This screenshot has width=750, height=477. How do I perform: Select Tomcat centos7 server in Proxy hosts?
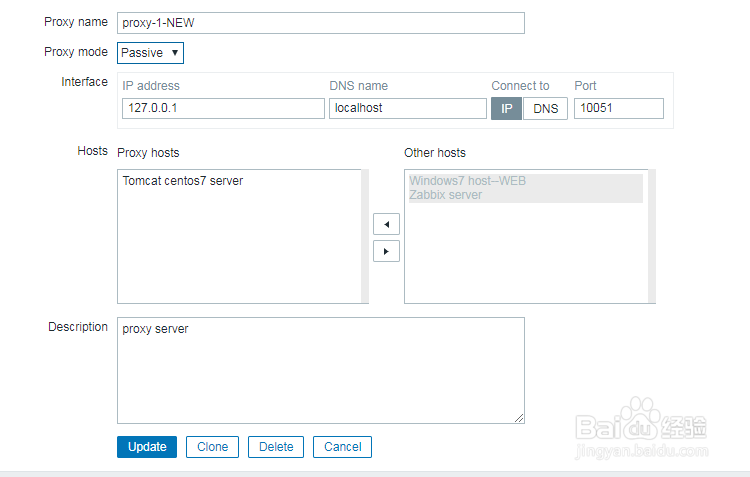(183, 181)
